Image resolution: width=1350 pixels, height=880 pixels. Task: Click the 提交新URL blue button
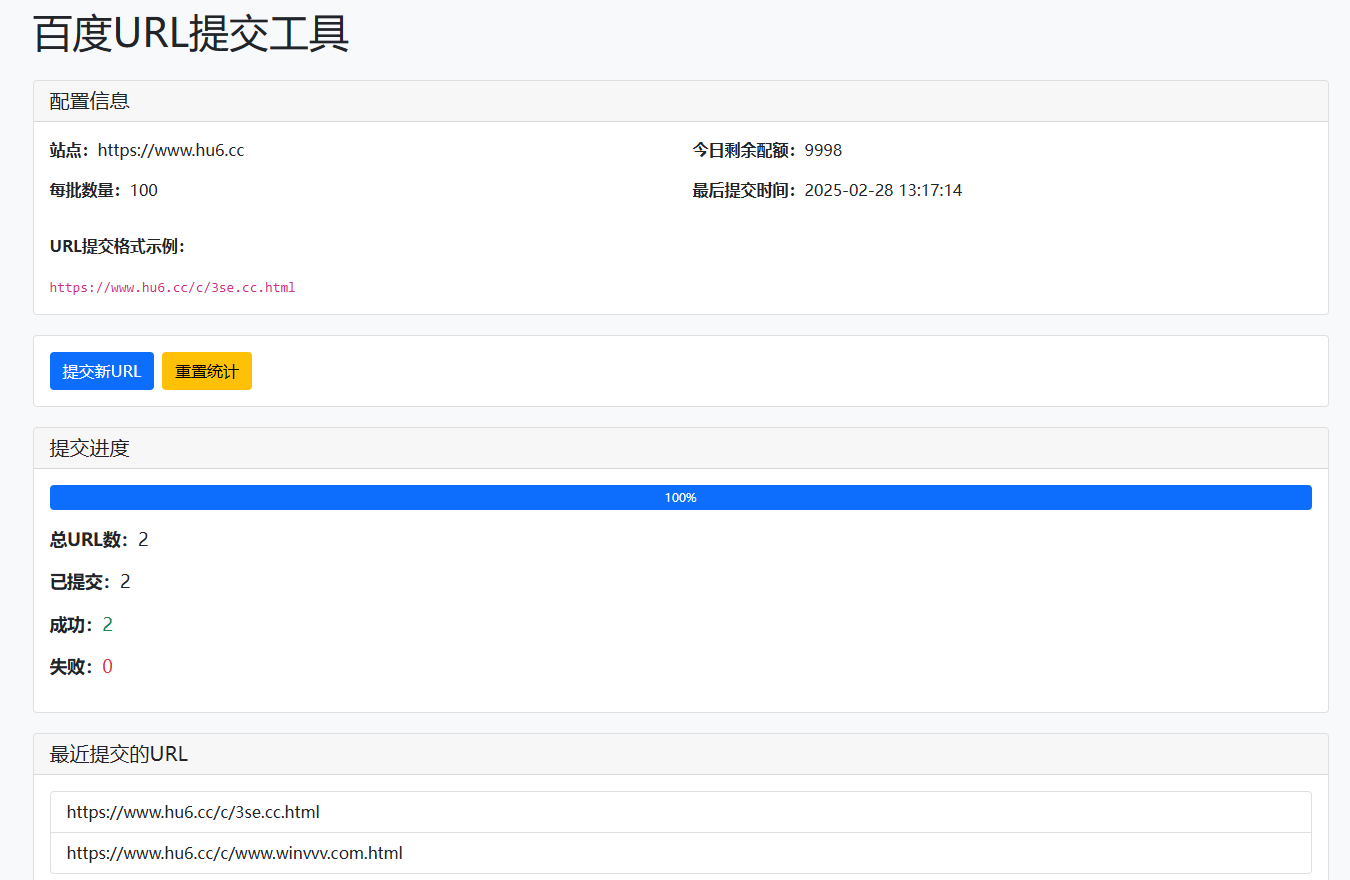101,370
